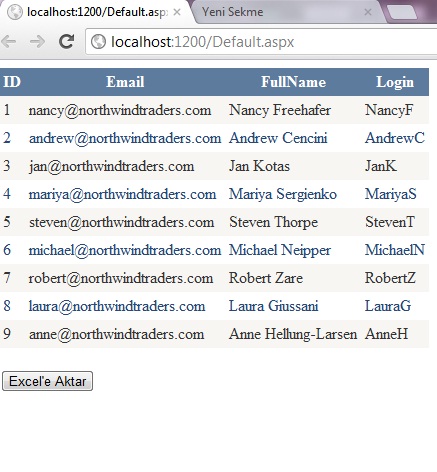Click ID 3 in Jan's row

tap(7, 166)
